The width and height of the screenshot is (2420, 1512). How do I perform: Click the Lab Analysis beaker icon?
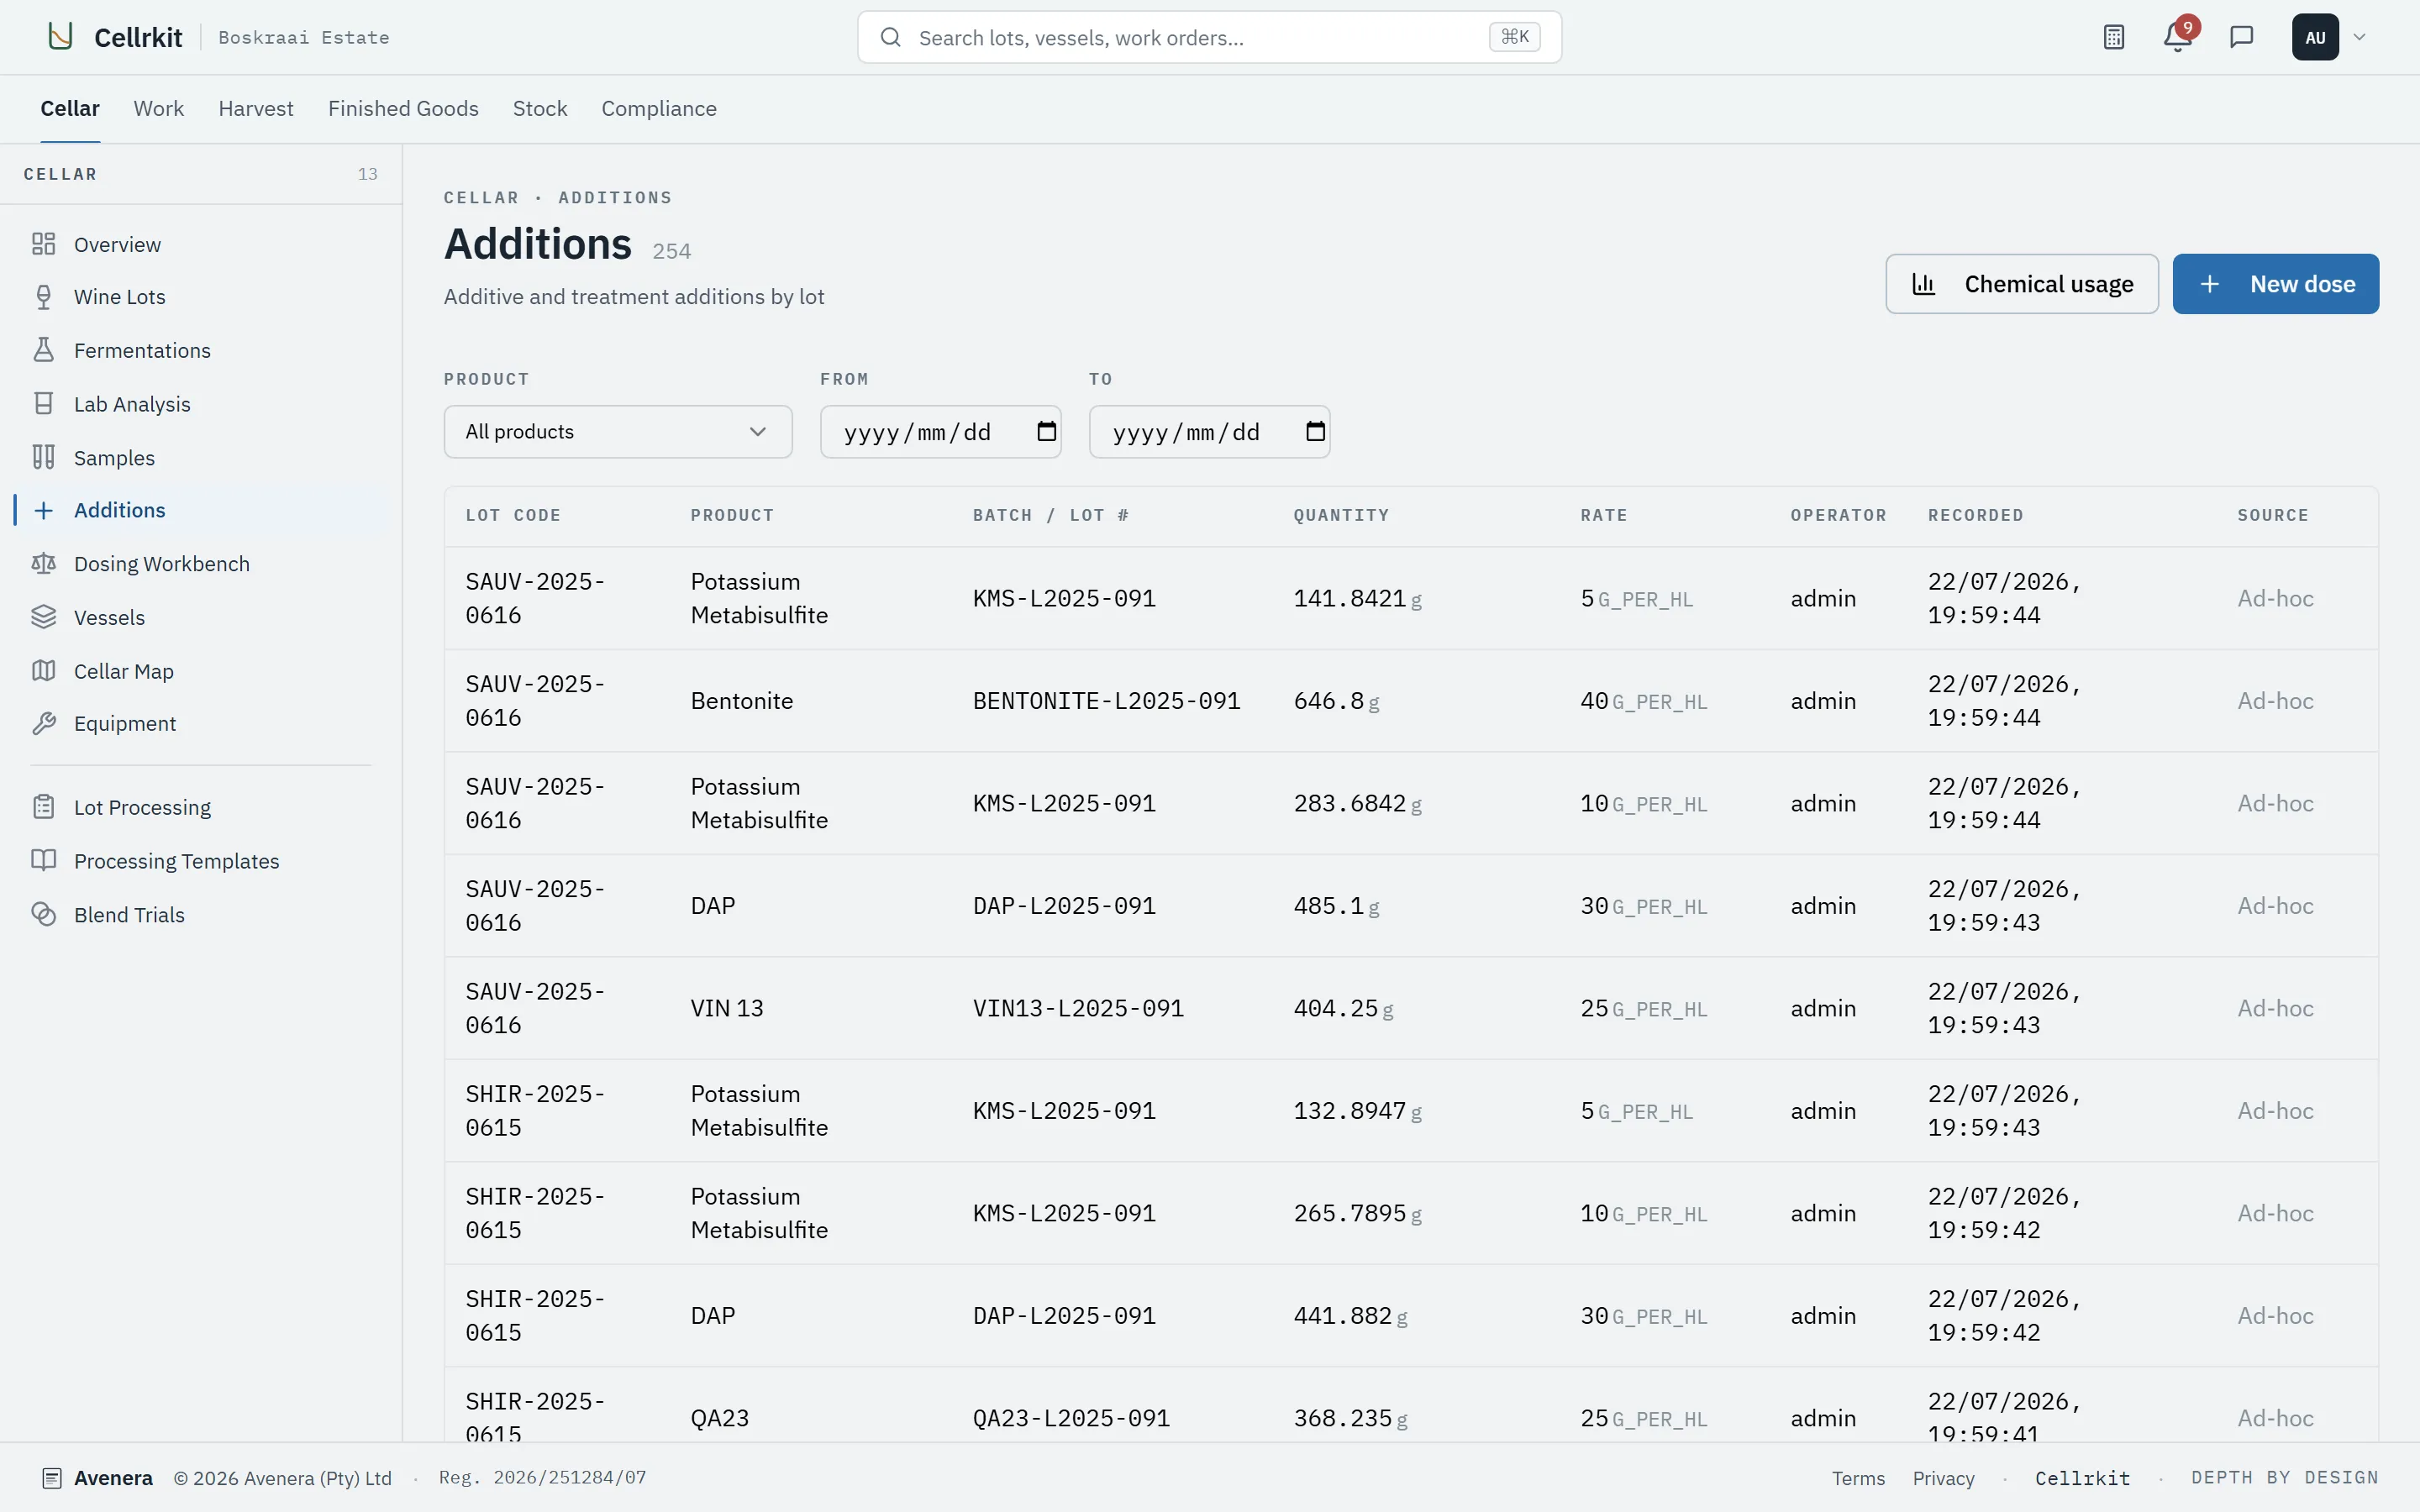pos(43,404)
